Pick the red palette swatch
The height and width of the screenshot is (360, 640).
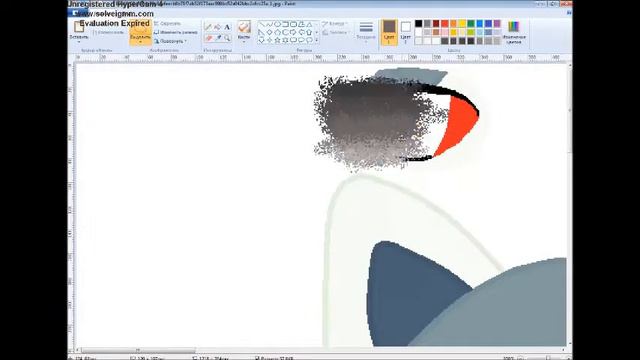pyautogui.click(x=444, y=24)
